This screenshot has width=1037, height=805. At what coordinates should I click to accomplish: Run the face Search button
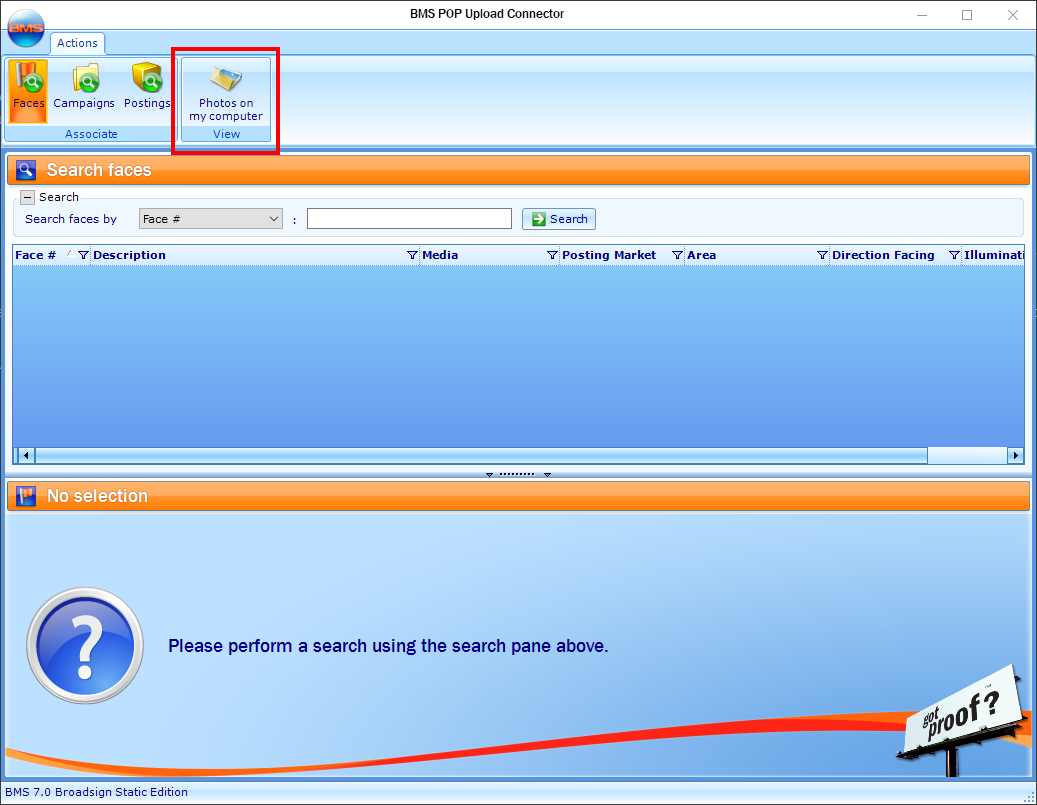(x=559, y=219)
